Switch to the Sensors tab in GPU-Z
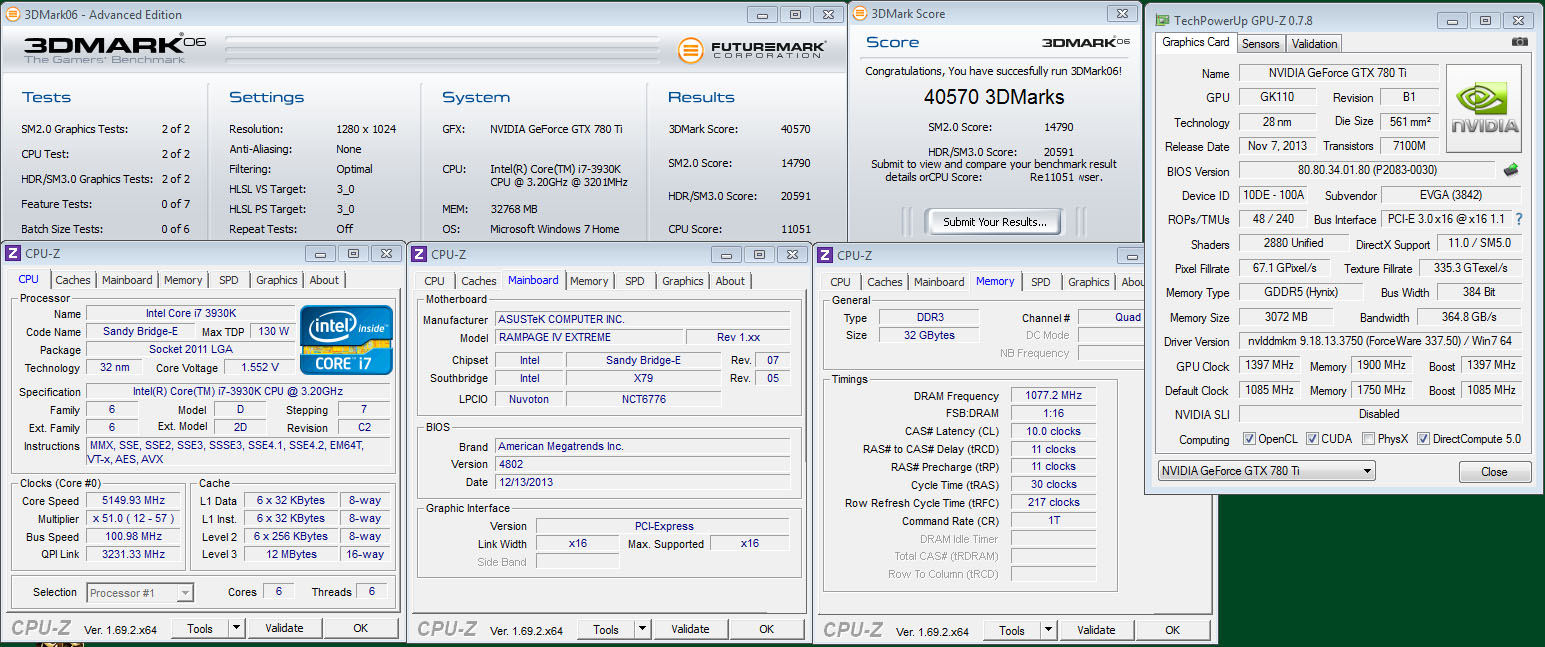 1260,44
